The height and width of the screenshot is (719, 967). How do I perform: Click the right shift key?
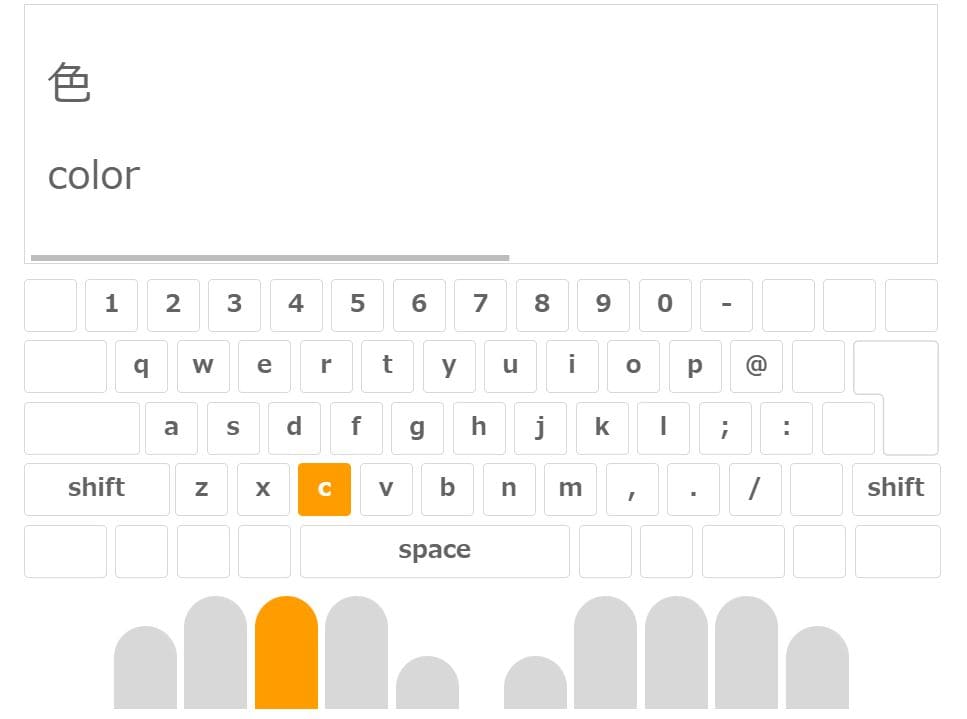pos(896,489)
